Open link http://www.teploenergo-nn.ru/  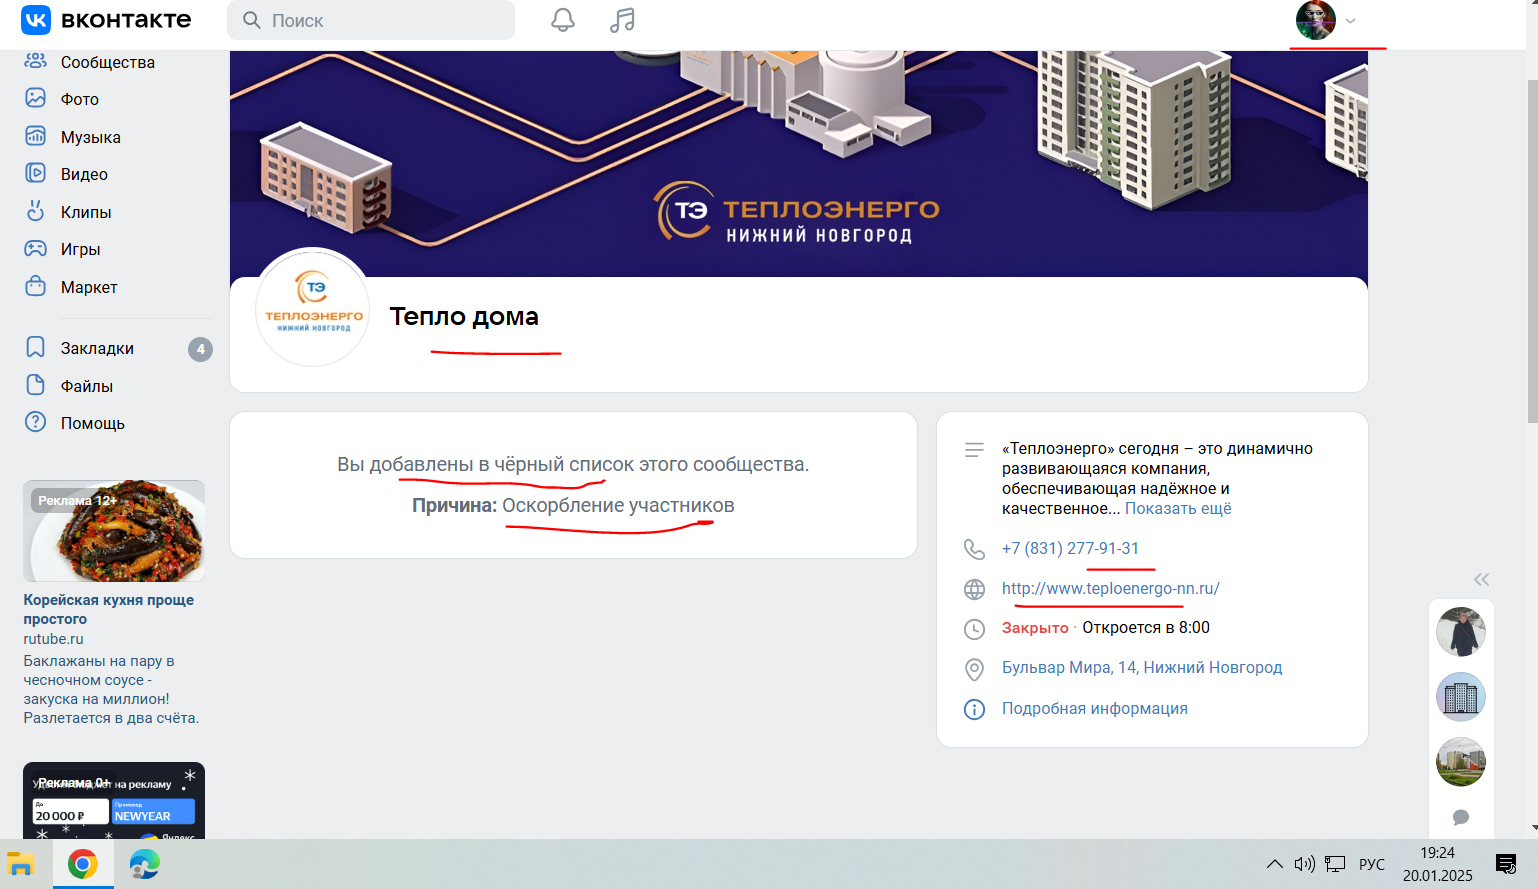pos(1111,588)
